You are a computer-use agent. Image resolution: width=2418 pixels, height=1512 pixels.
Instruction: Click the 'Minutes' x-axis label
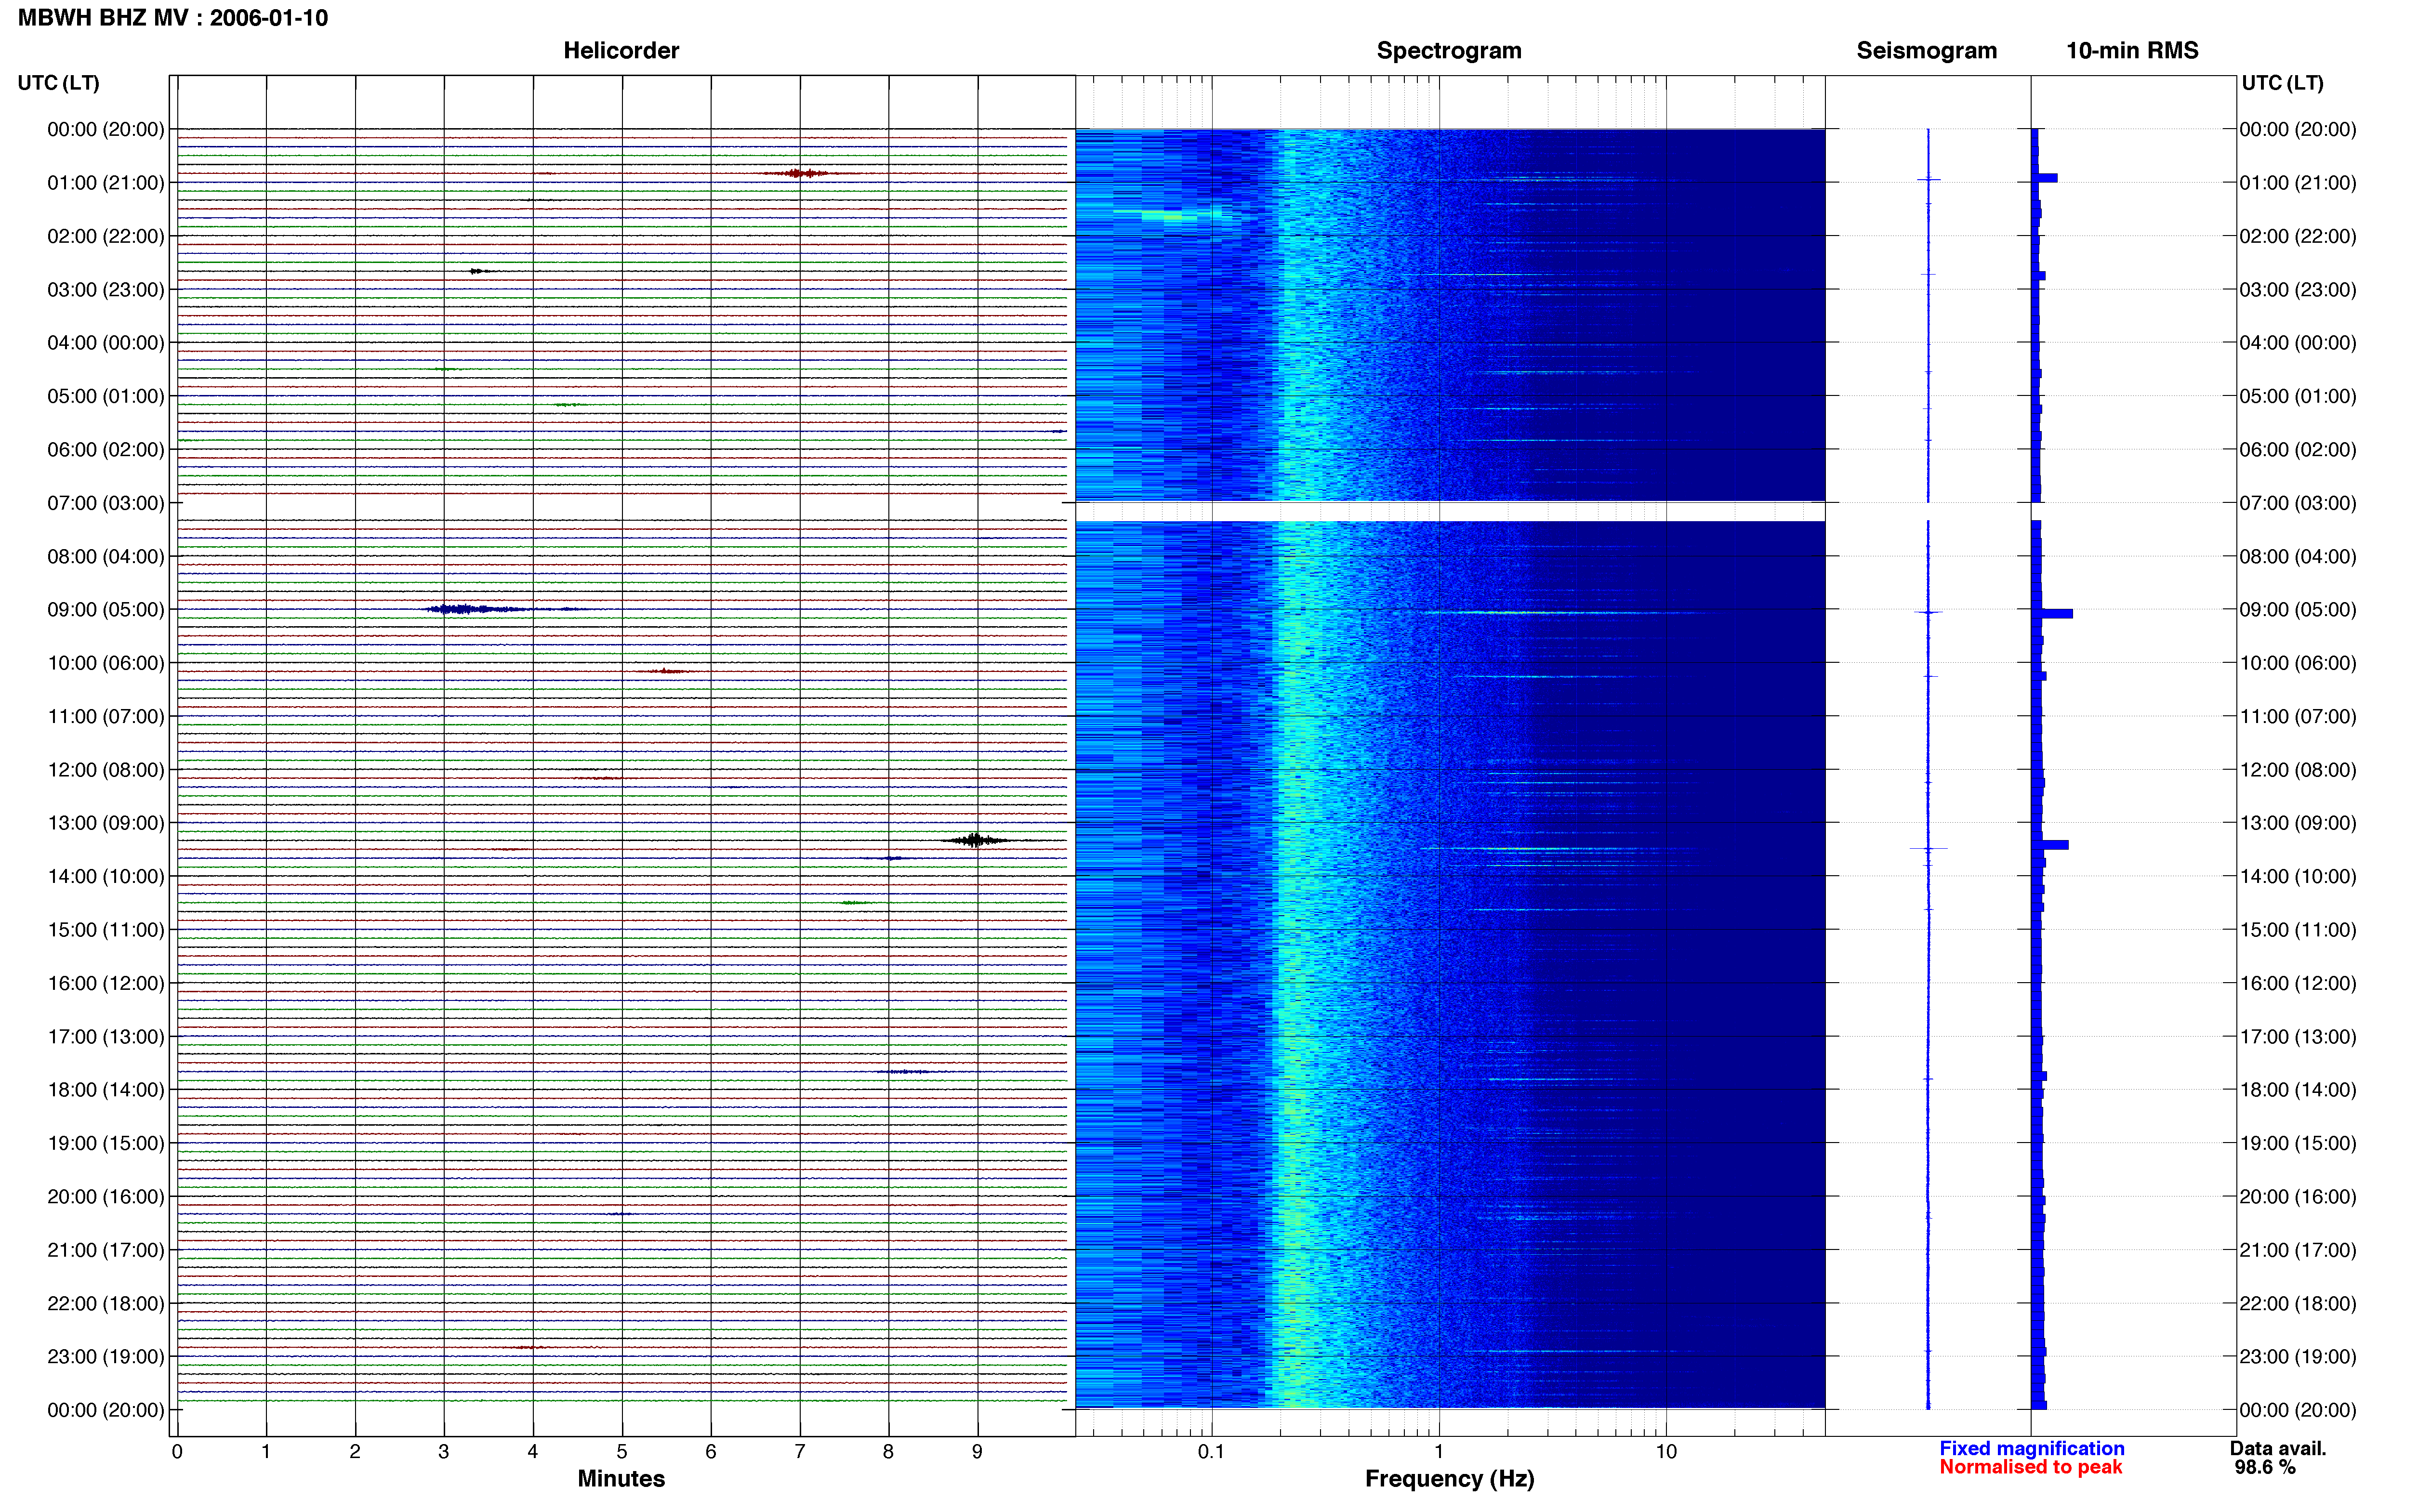[621, 1478]
